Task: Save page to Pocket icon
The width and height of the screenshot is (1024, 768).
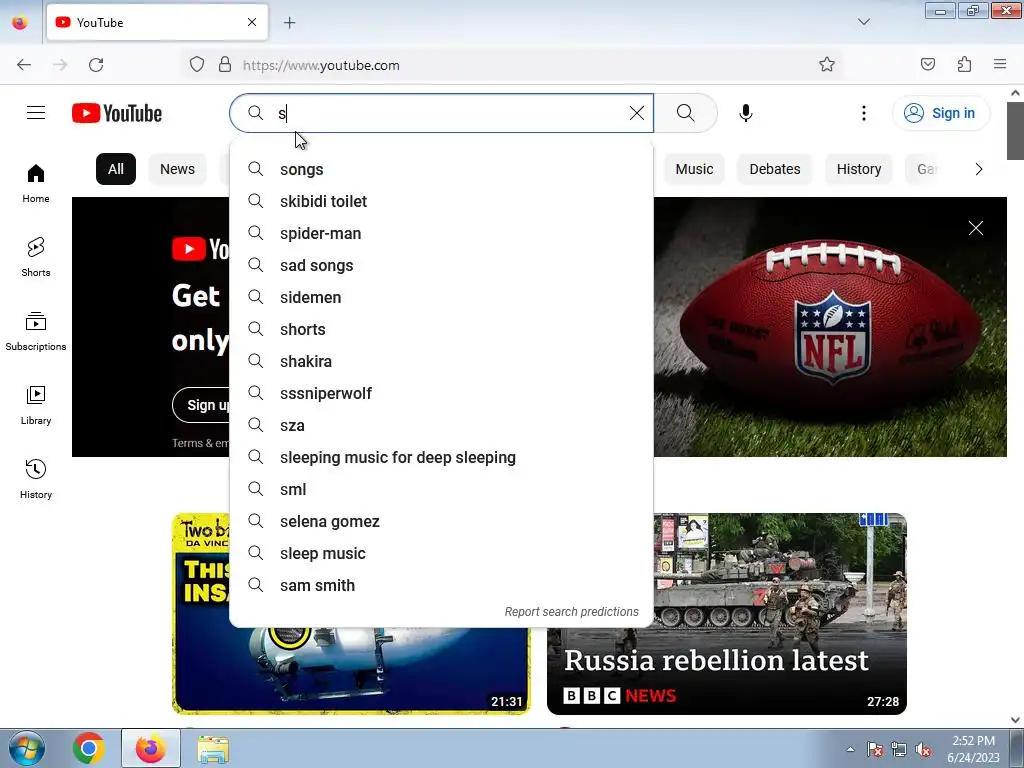Action: pyautogui.click(x=927, y=64)
